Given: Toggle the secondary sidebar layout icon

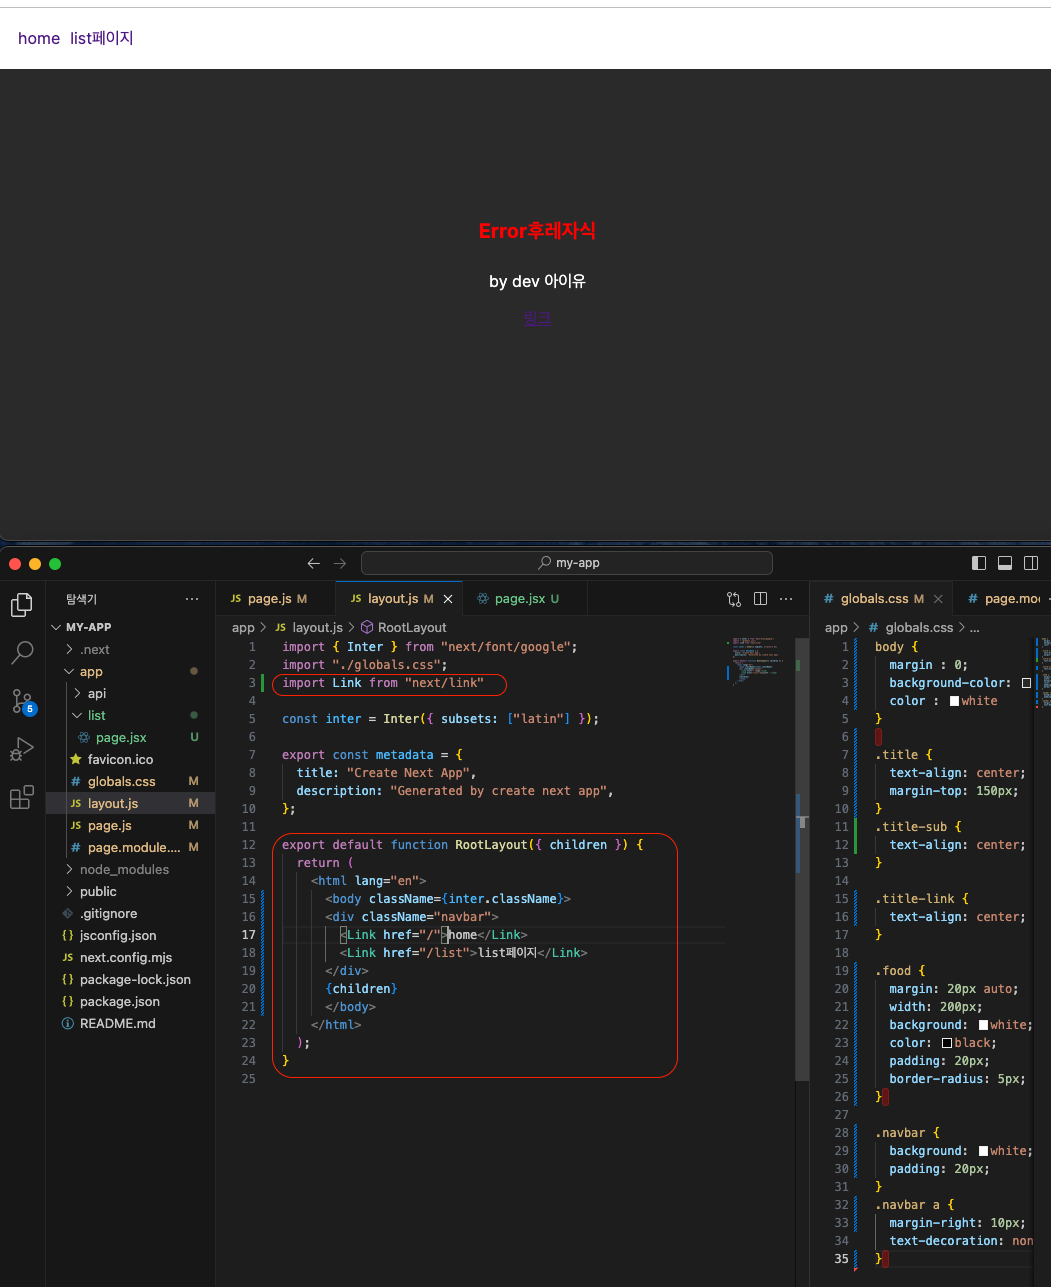Looking at the screenshot, I should 1031,563.
